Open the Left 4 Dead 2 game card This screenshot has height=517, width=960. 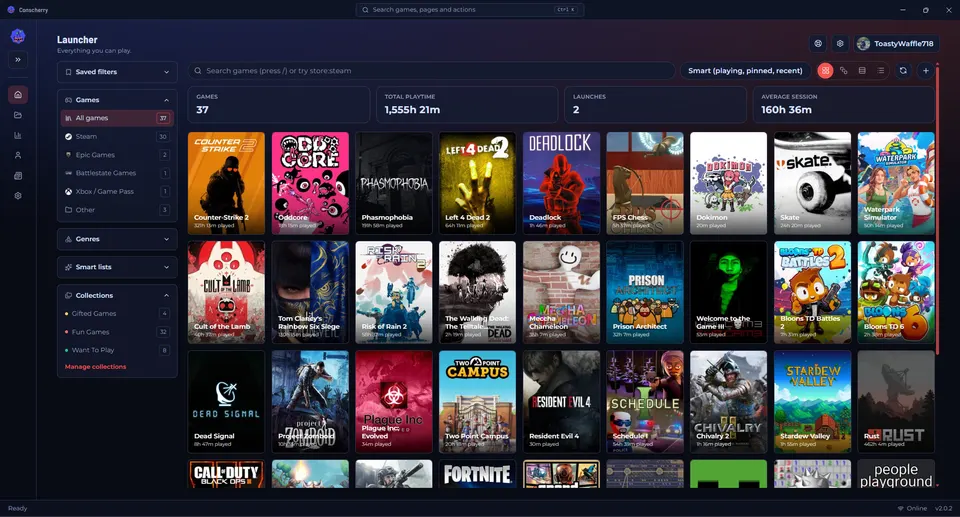coord(478,183)
